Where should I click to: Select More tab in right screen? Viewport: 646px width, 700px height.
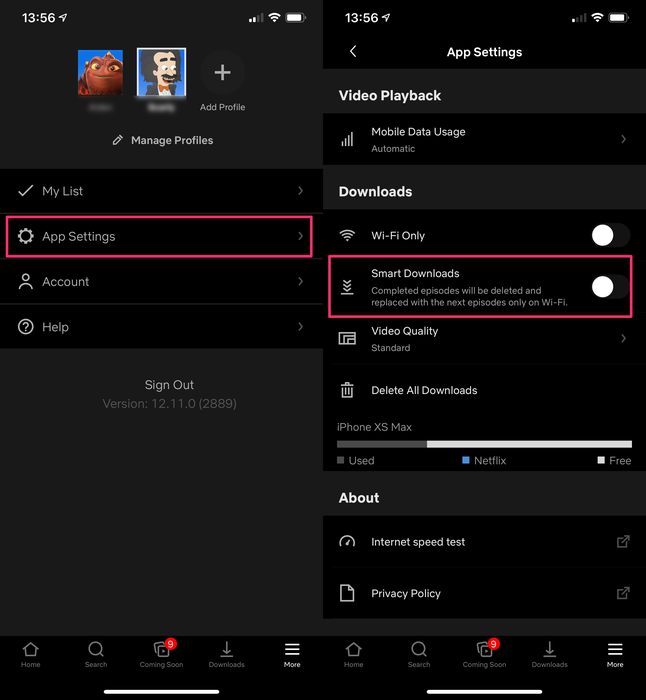click(x=615, y=654)
